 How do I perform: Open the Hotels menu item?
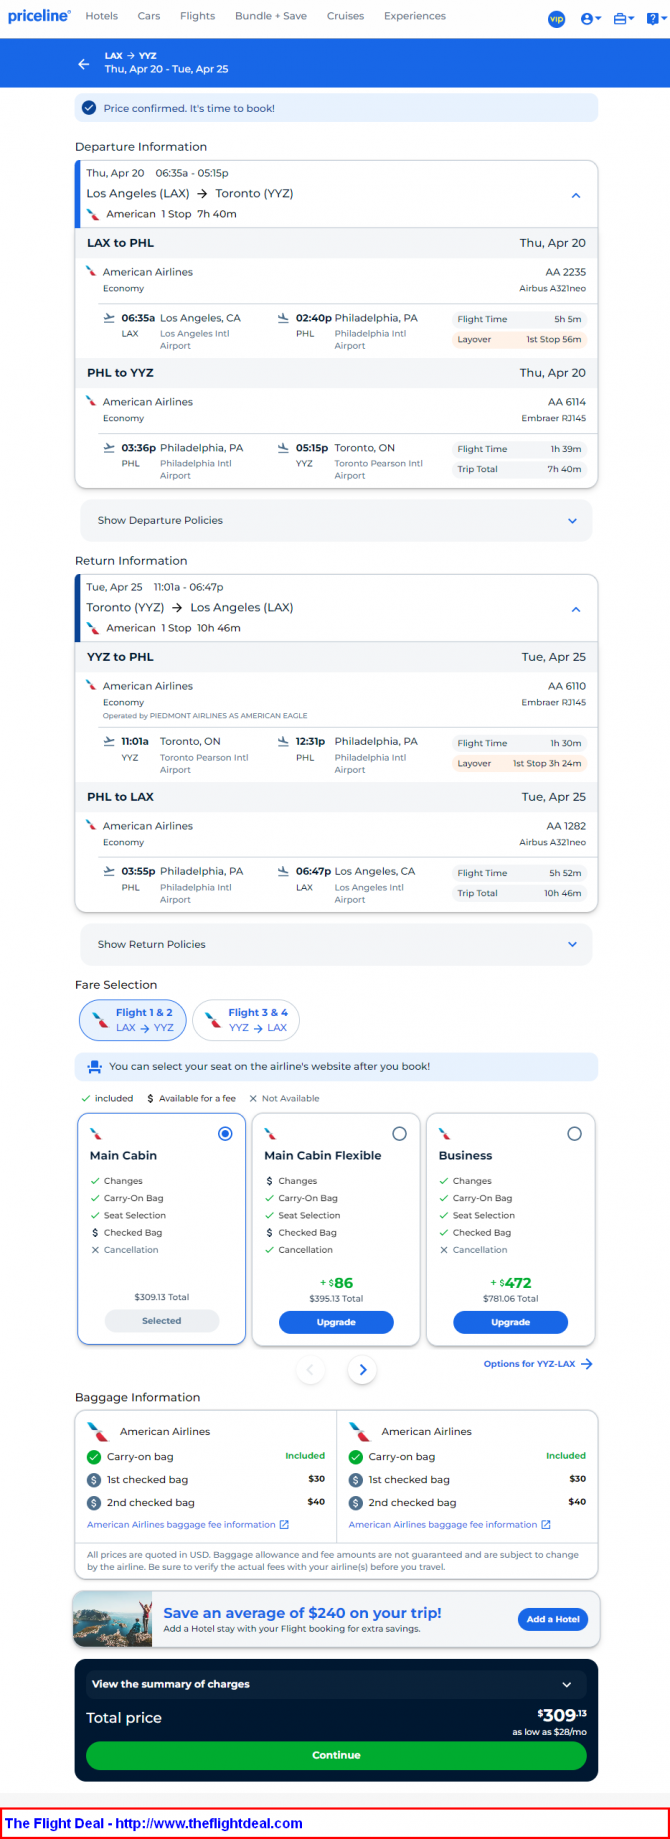coord(102,16)
